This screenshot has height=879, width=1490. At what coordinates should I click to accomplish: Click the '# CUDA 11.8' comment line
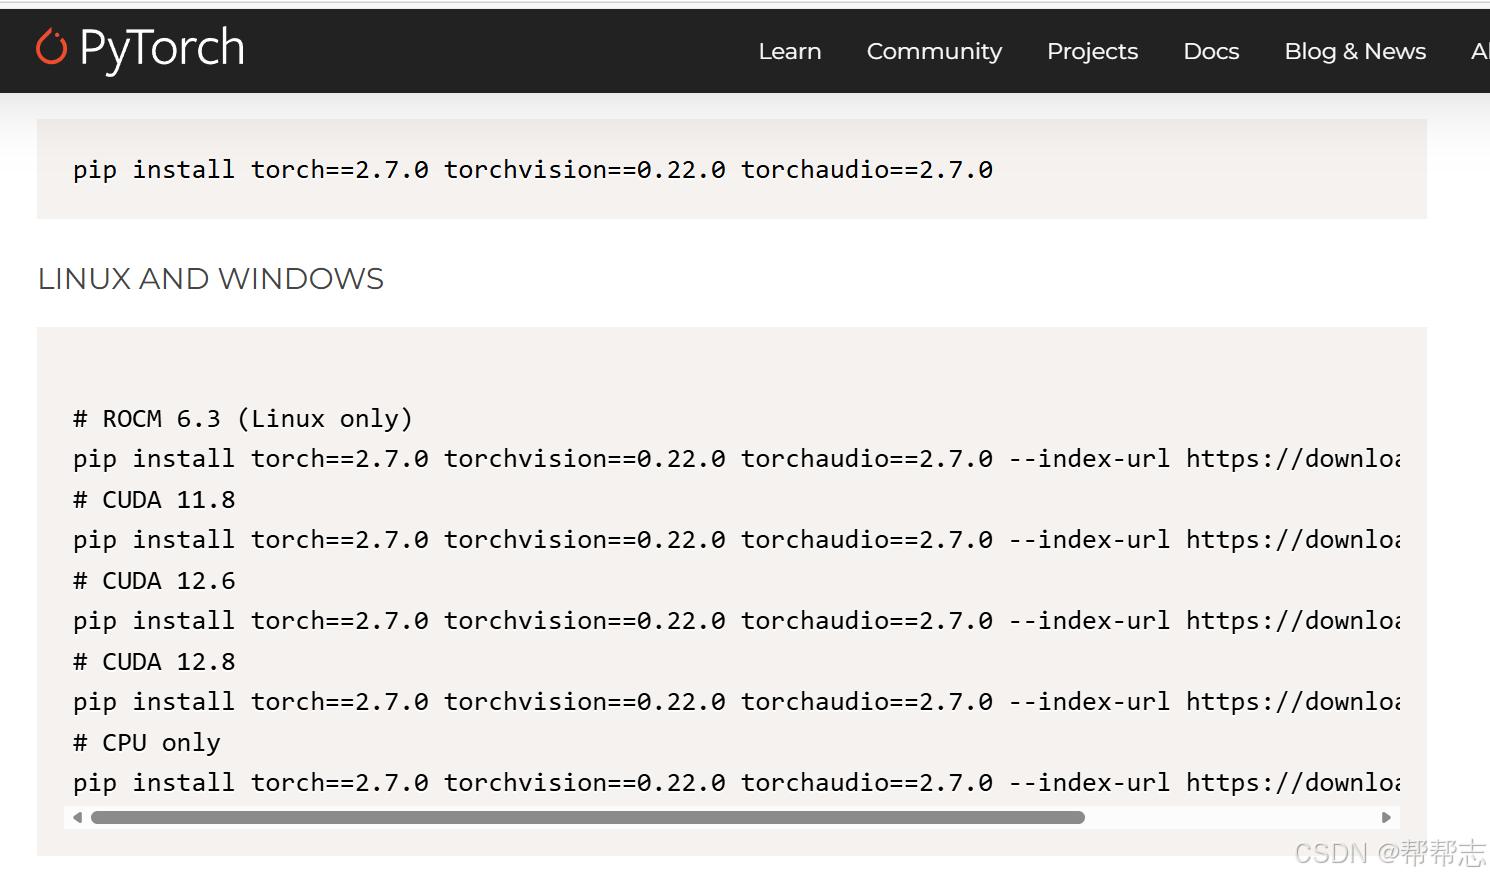pyautogui.click(x=154, y=500)
